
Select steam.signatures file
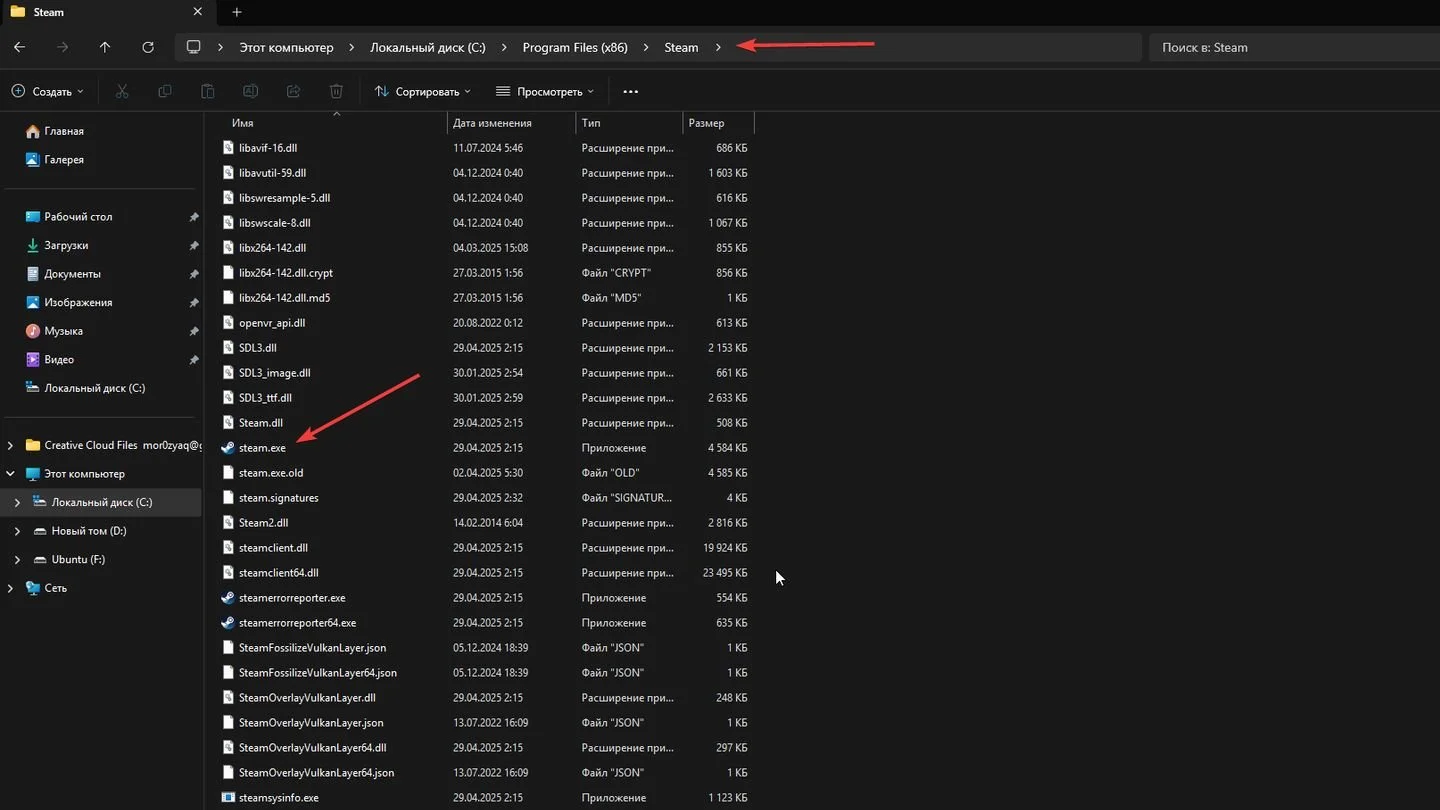click(x=278, y=498)
